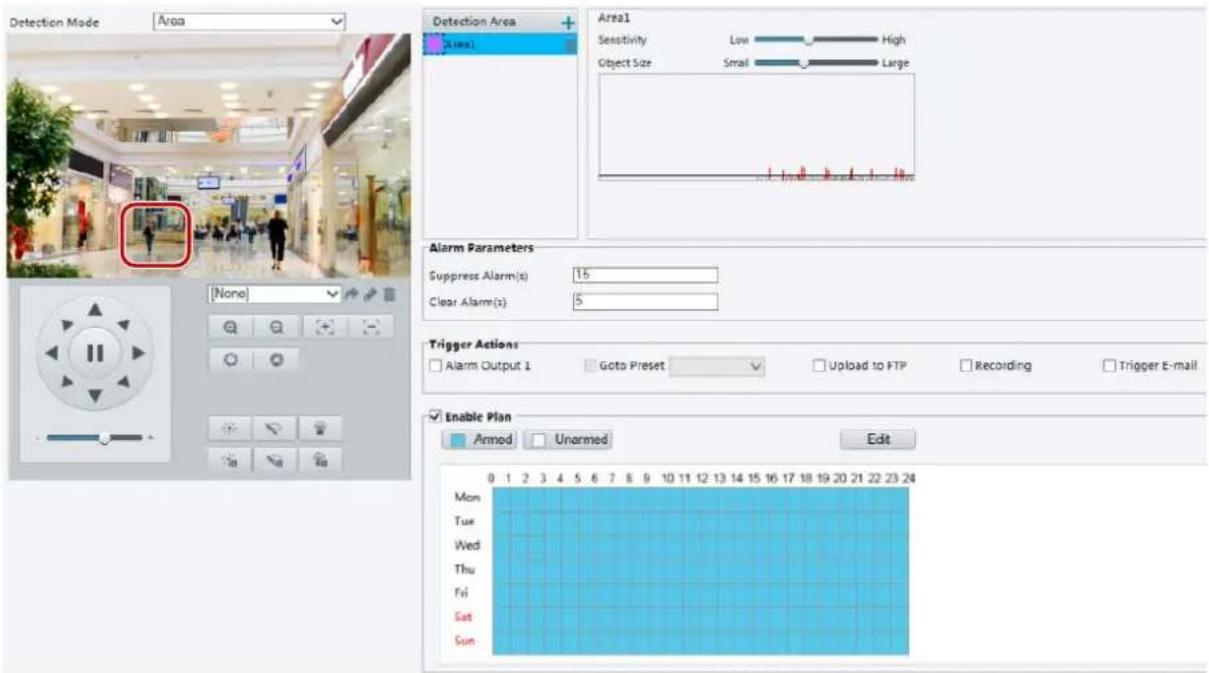Click the Wed row in the schedule

pyautogui.click(x=700, y=545)
